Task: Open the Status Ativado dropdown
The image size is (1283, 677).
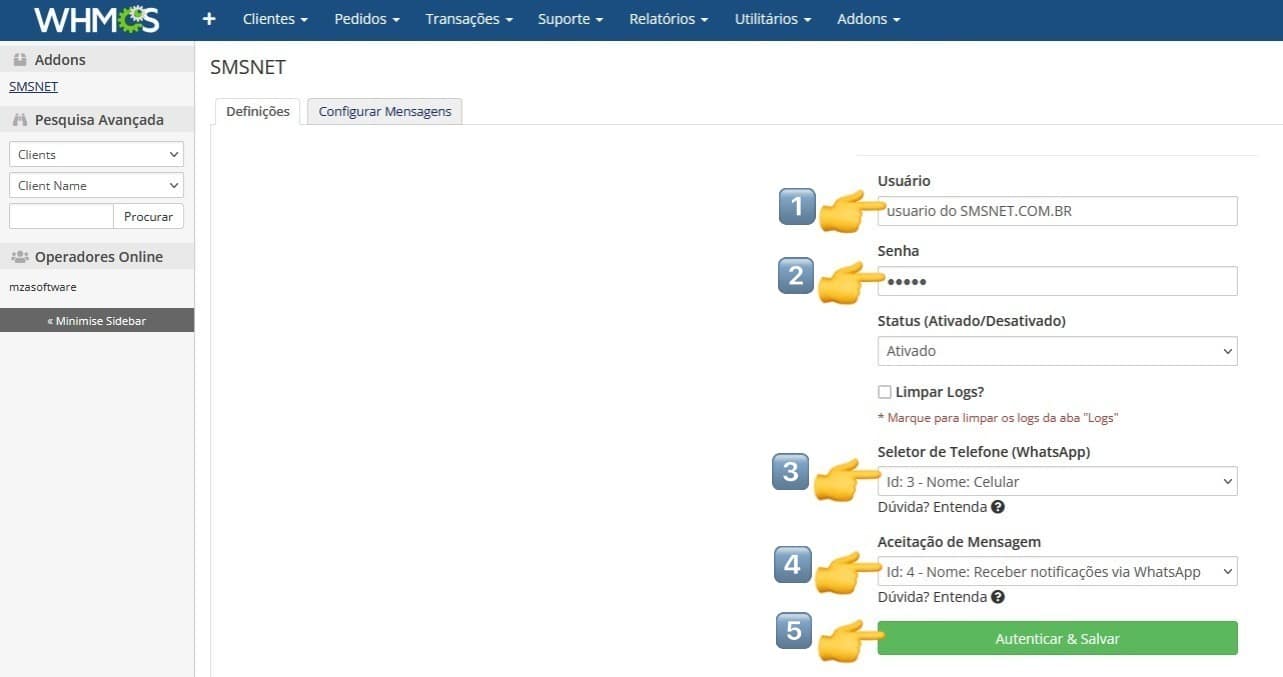Action: pyautogui.click(x=1057, y=351)
